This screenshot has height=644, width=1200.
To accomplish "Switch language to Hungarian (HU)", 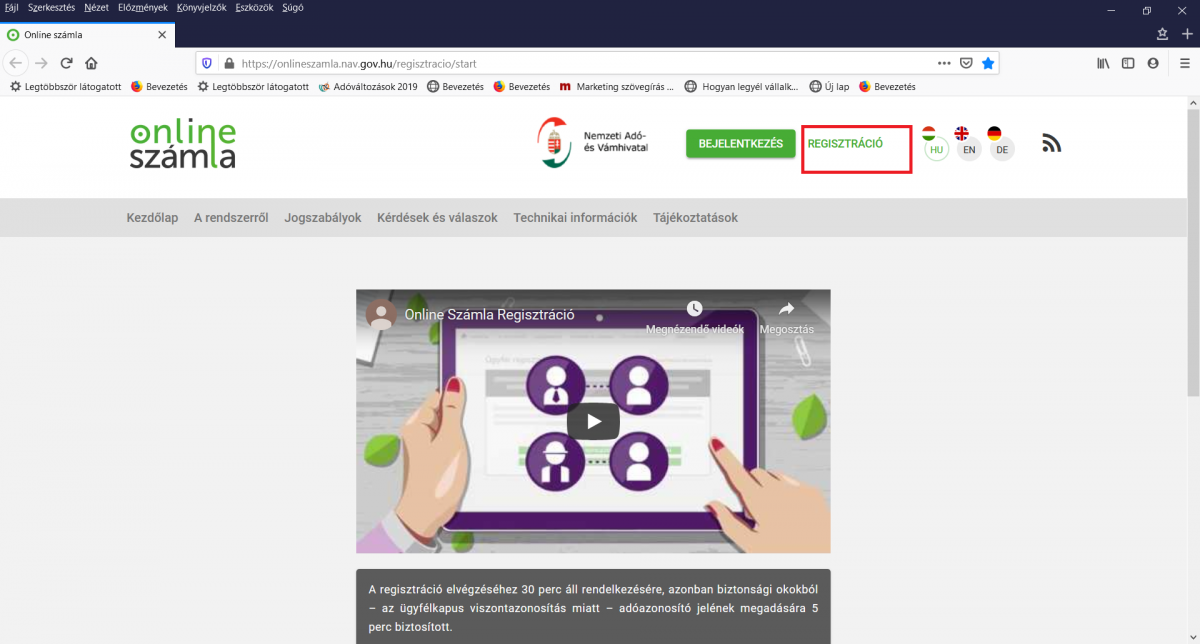I will click(x=936, y=150).
